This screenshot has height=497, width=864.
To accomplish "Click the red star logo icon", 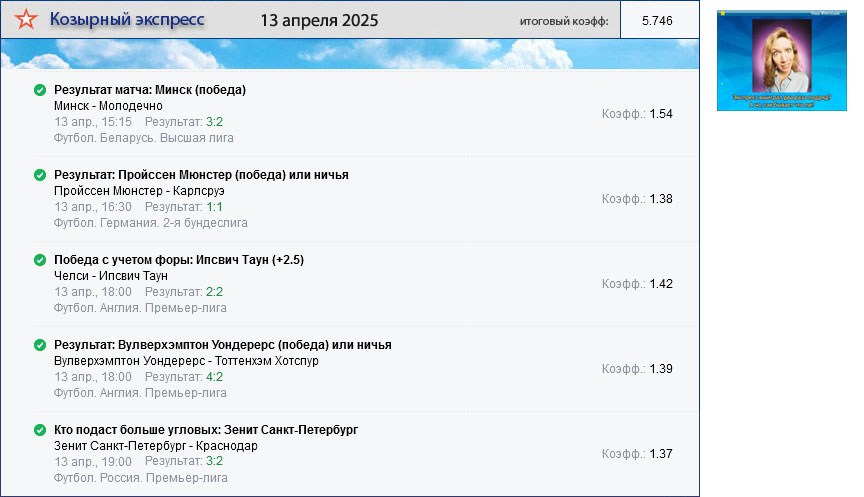I will click(26, 20).
